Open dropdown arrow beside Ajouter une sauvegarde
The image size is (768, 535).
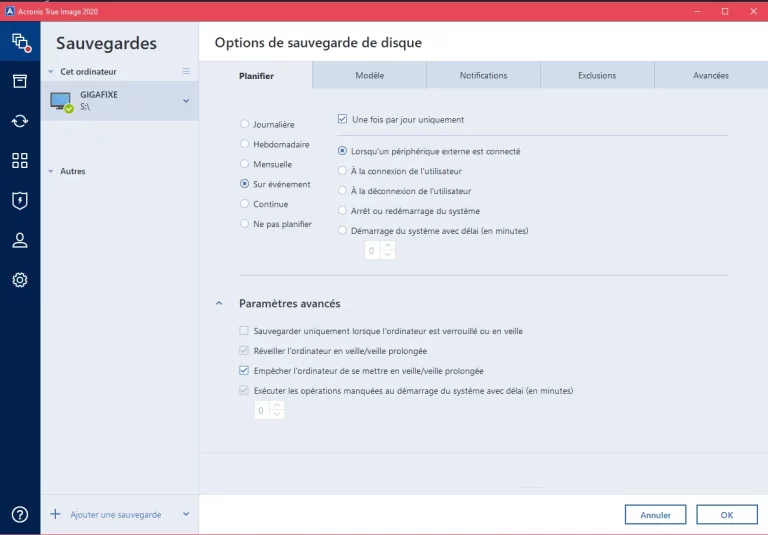(186, 514)
